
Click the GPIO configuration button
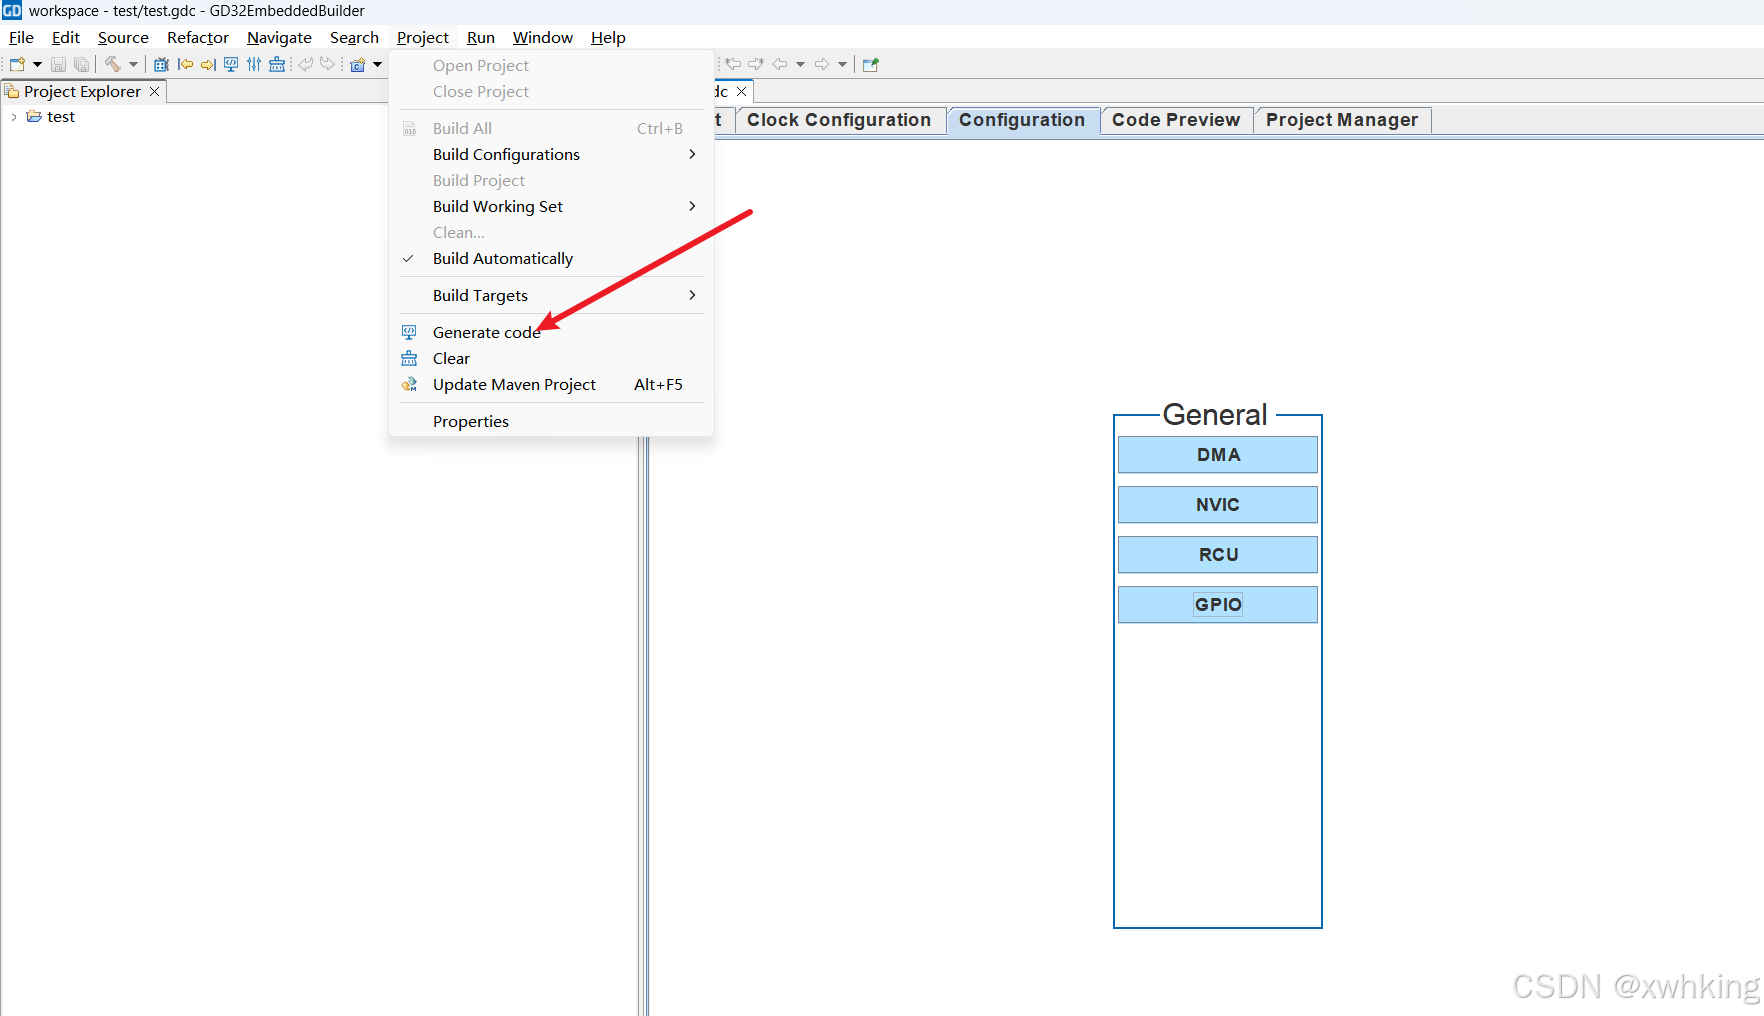[1218, 605]
